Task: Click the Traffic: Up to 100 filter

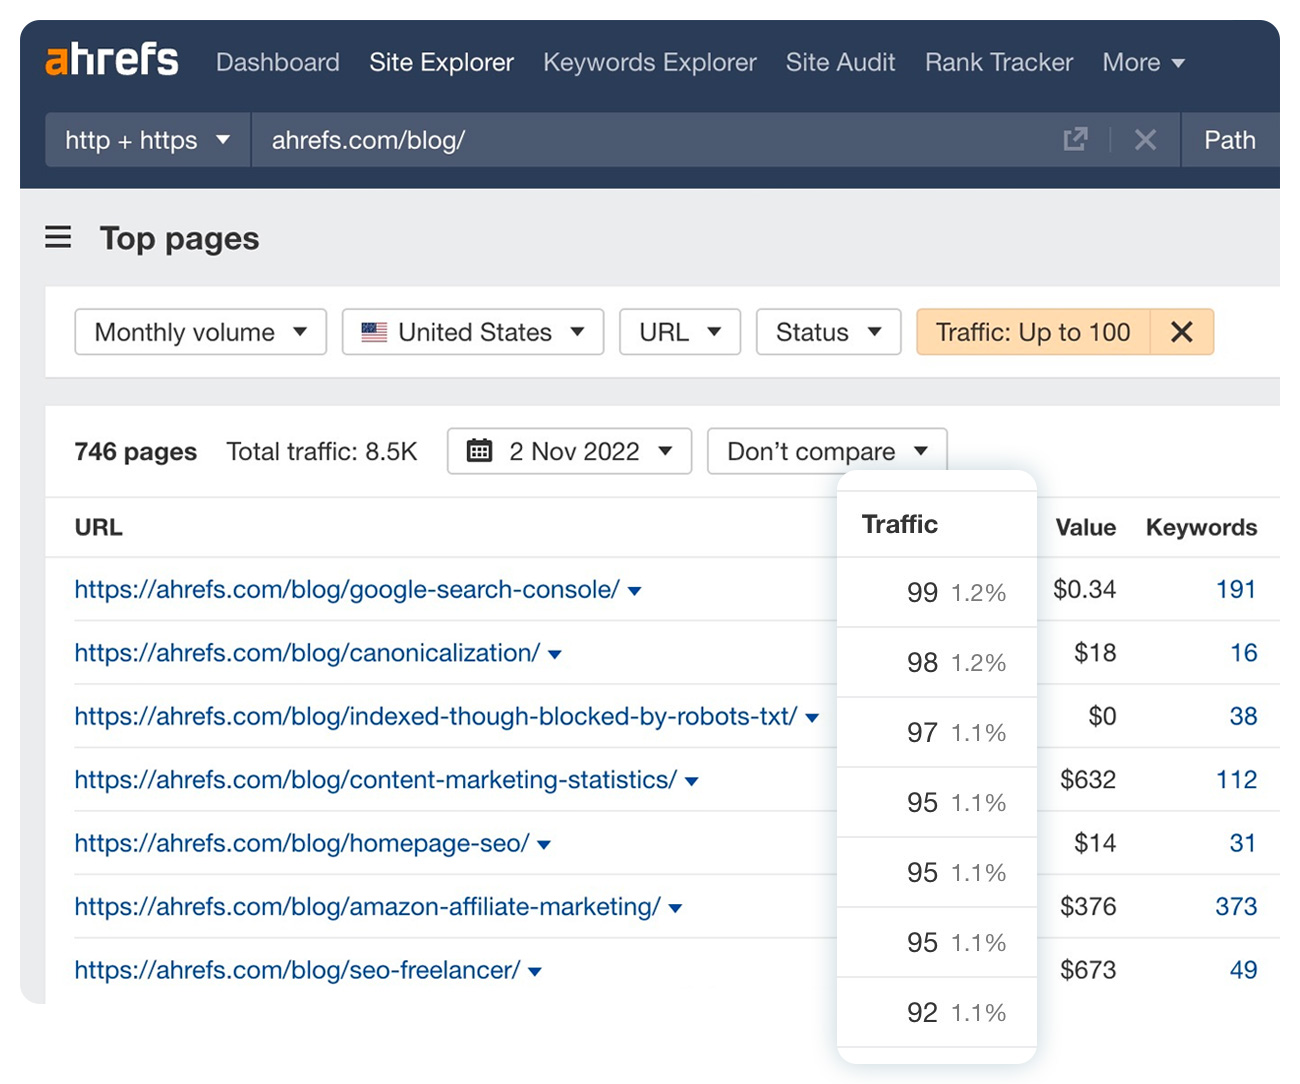Action: click(x=1032, y=332)
